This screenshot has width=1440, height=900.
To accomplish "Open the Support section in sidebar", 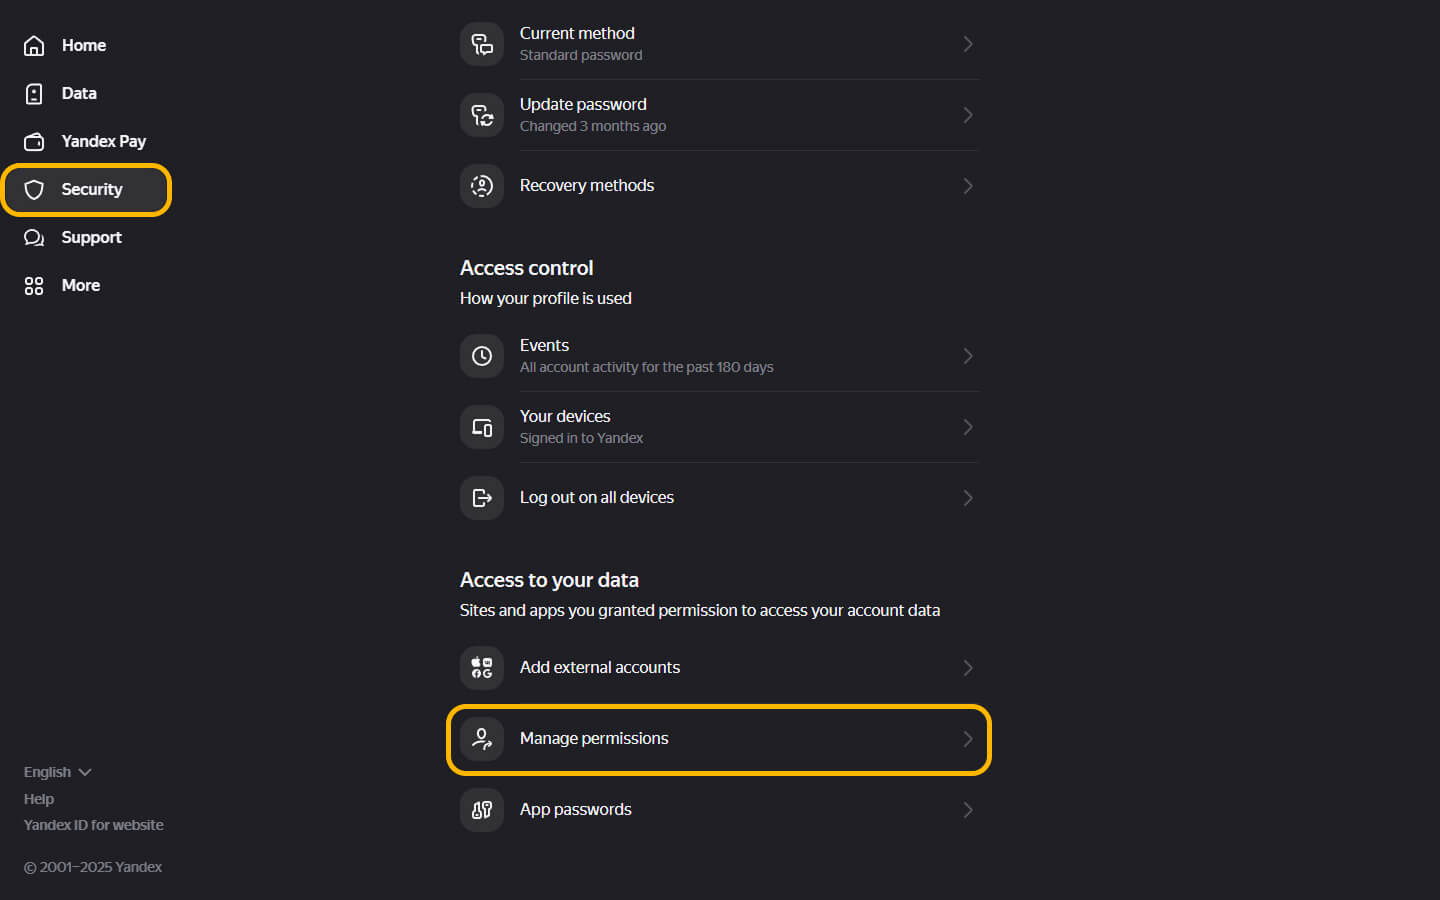I will click(x=90, y=237).
